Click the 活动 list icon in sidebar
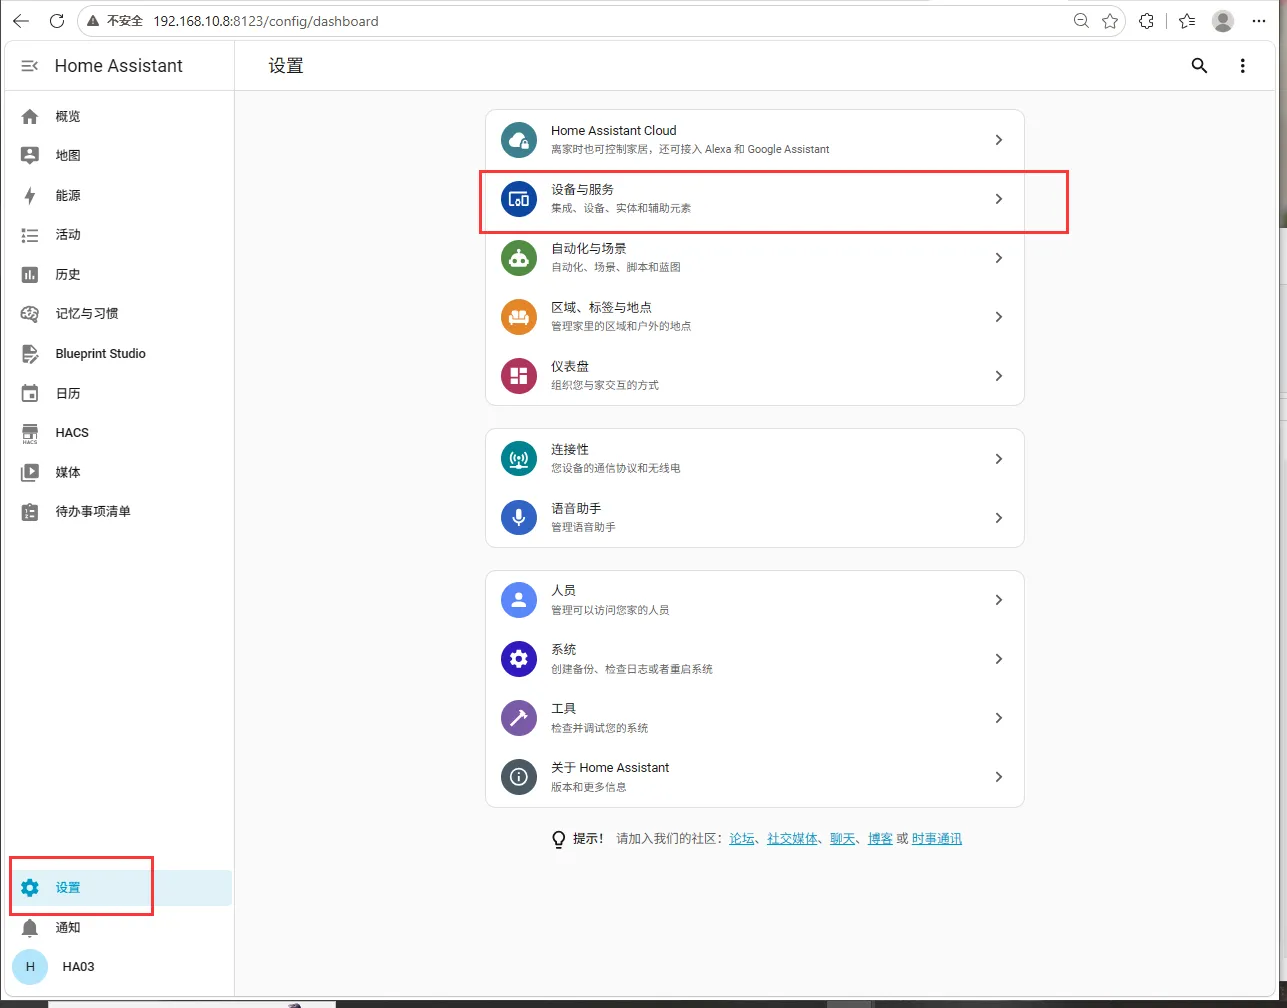Image resolution: width=1287 pixels, height=1008 pixels. point(30,235)
